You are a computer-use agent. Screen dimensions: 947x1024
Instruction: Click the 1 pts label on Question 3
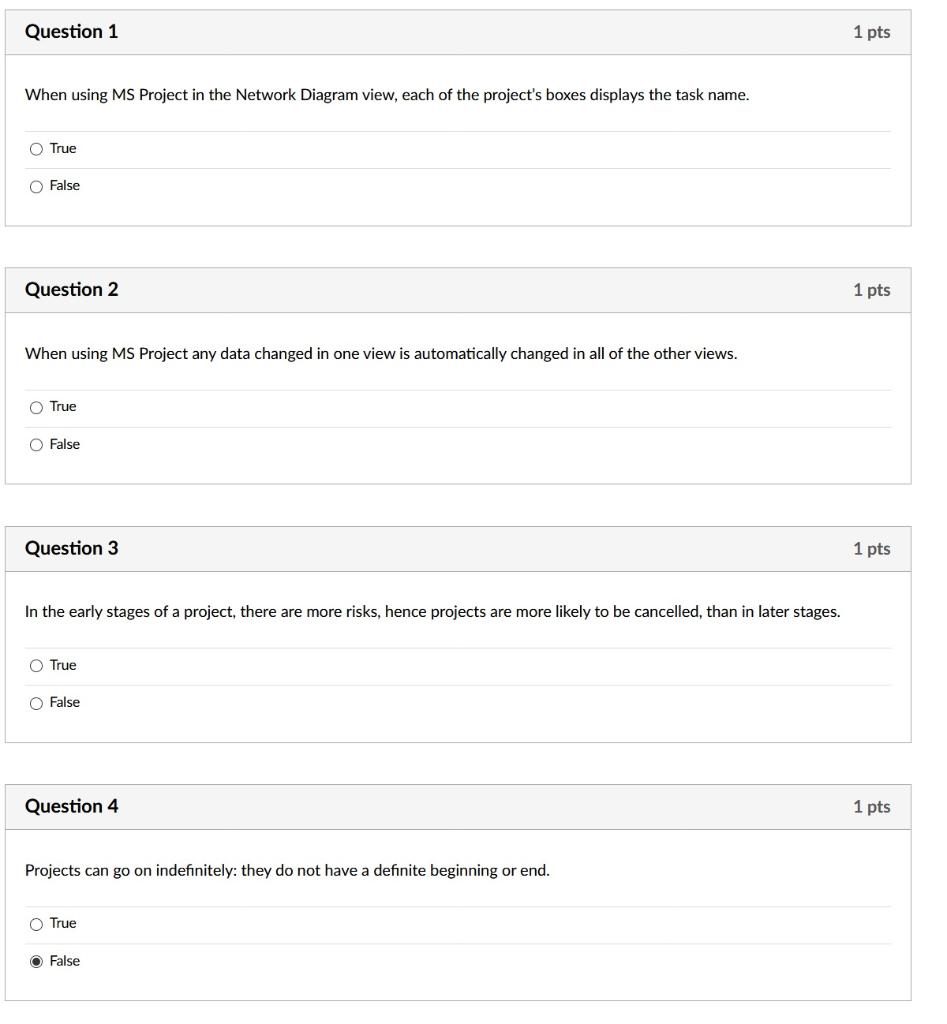tap(872, 548)
